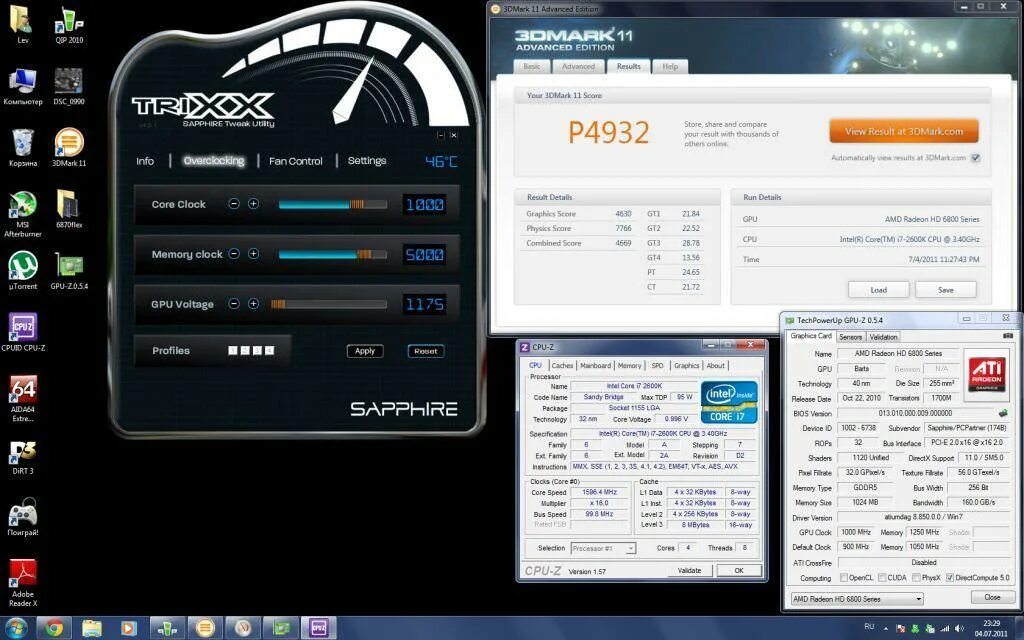Select TRIXX profile slot 4
Viewport: 1024px width, 640px height.
[270, 351]
